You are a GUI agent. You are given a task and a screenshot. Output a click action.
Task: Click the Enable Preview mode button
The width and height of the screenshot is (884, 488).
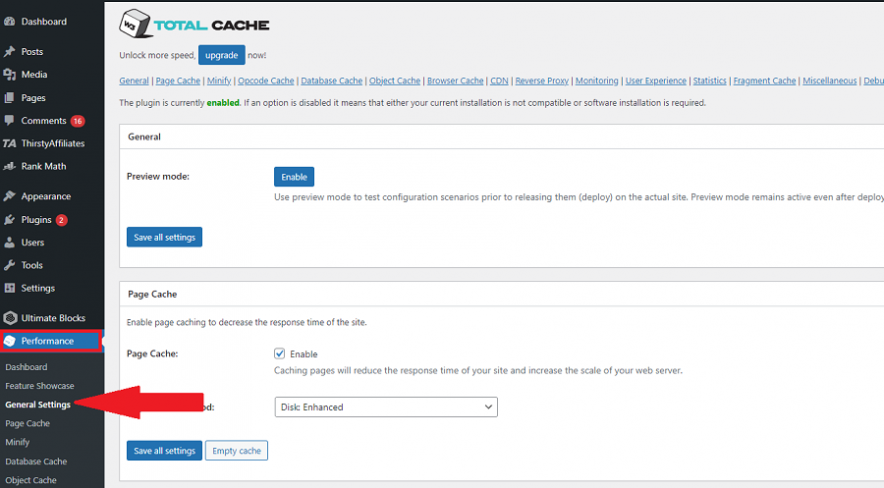click(x=294, y=177)
